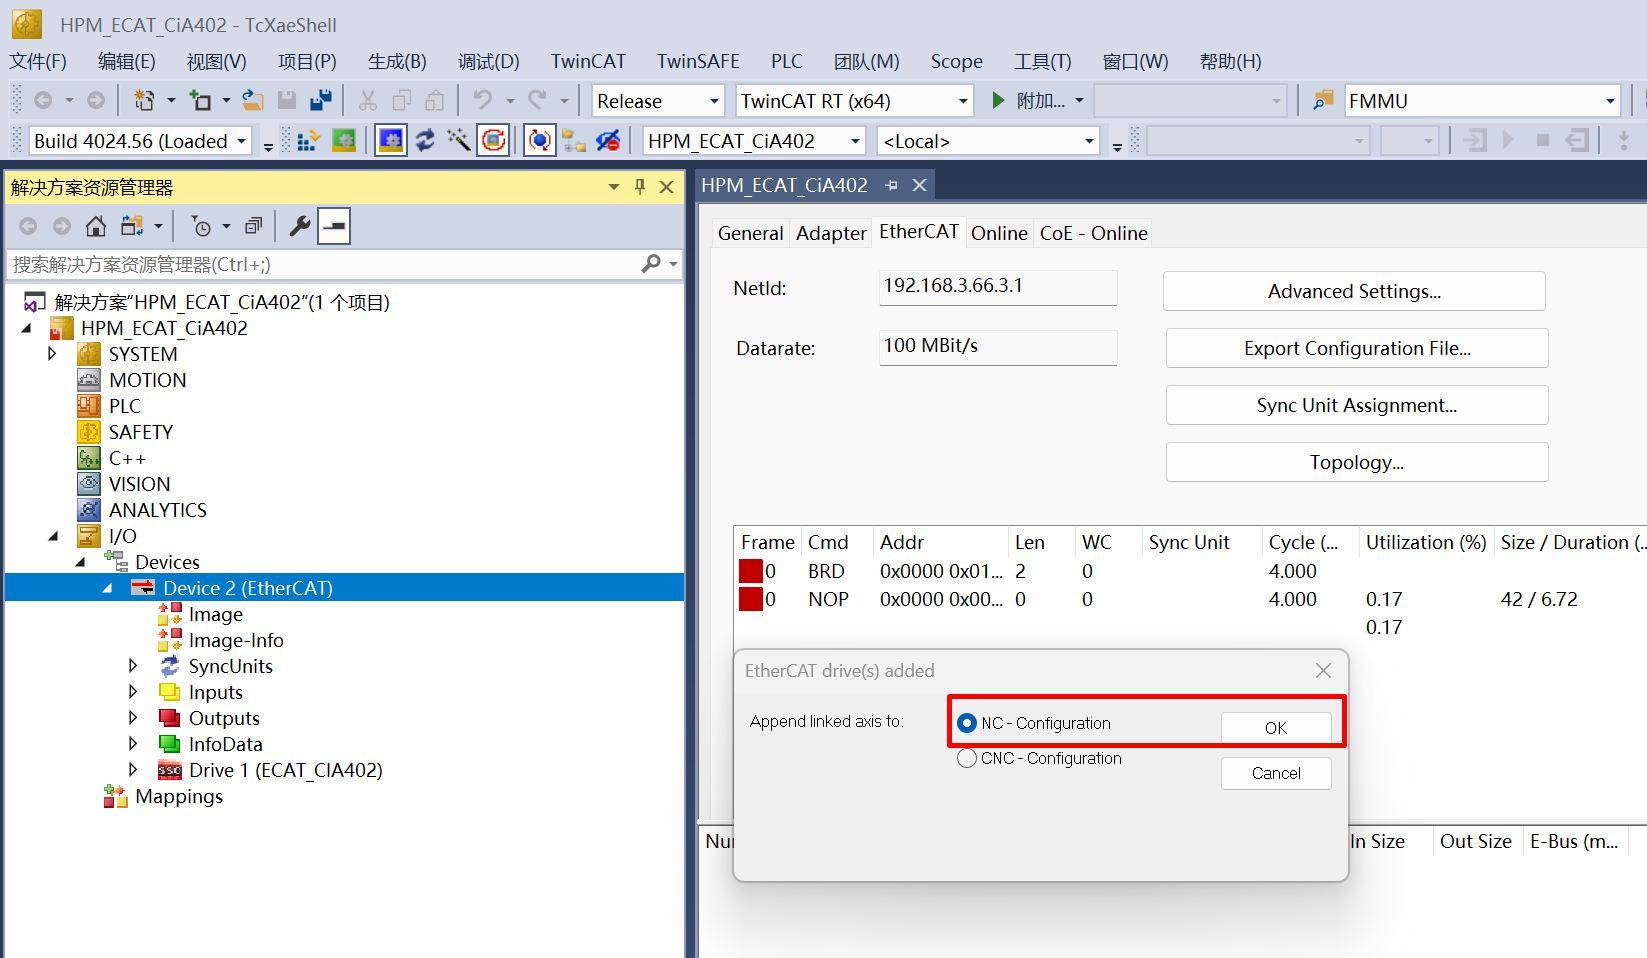The image size is (1647, 958).
Task: Click the Solution Explorer Home icon
Action: pyautogui.click(x=96, y=226)
